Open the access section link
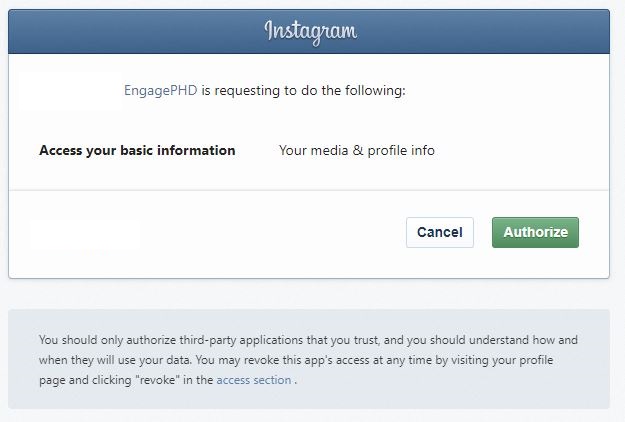This screenshot has width=625, height=422. click(254, 380)
